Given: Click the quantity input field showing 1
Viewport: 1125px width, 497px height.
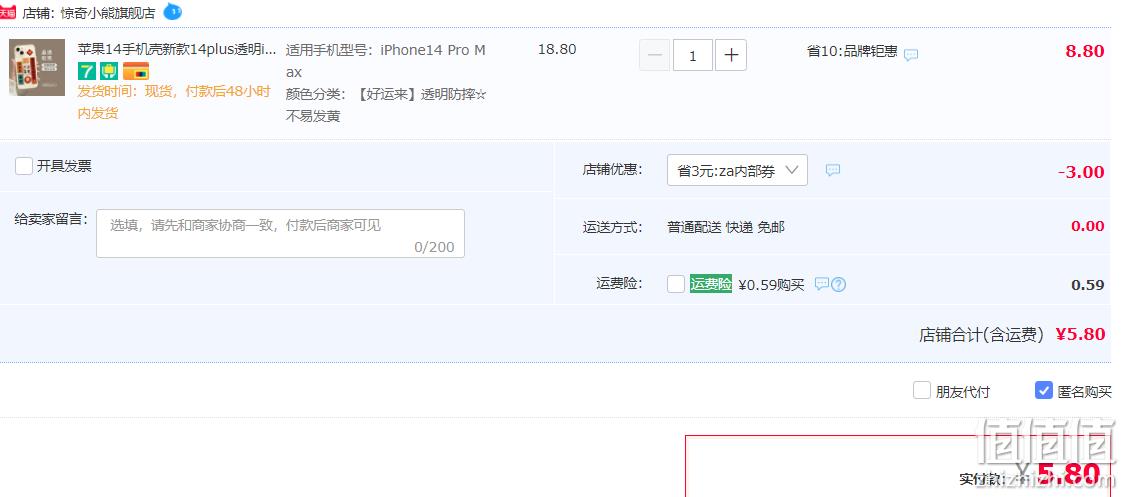Looking at the screenshot, I should pos(692,55).
